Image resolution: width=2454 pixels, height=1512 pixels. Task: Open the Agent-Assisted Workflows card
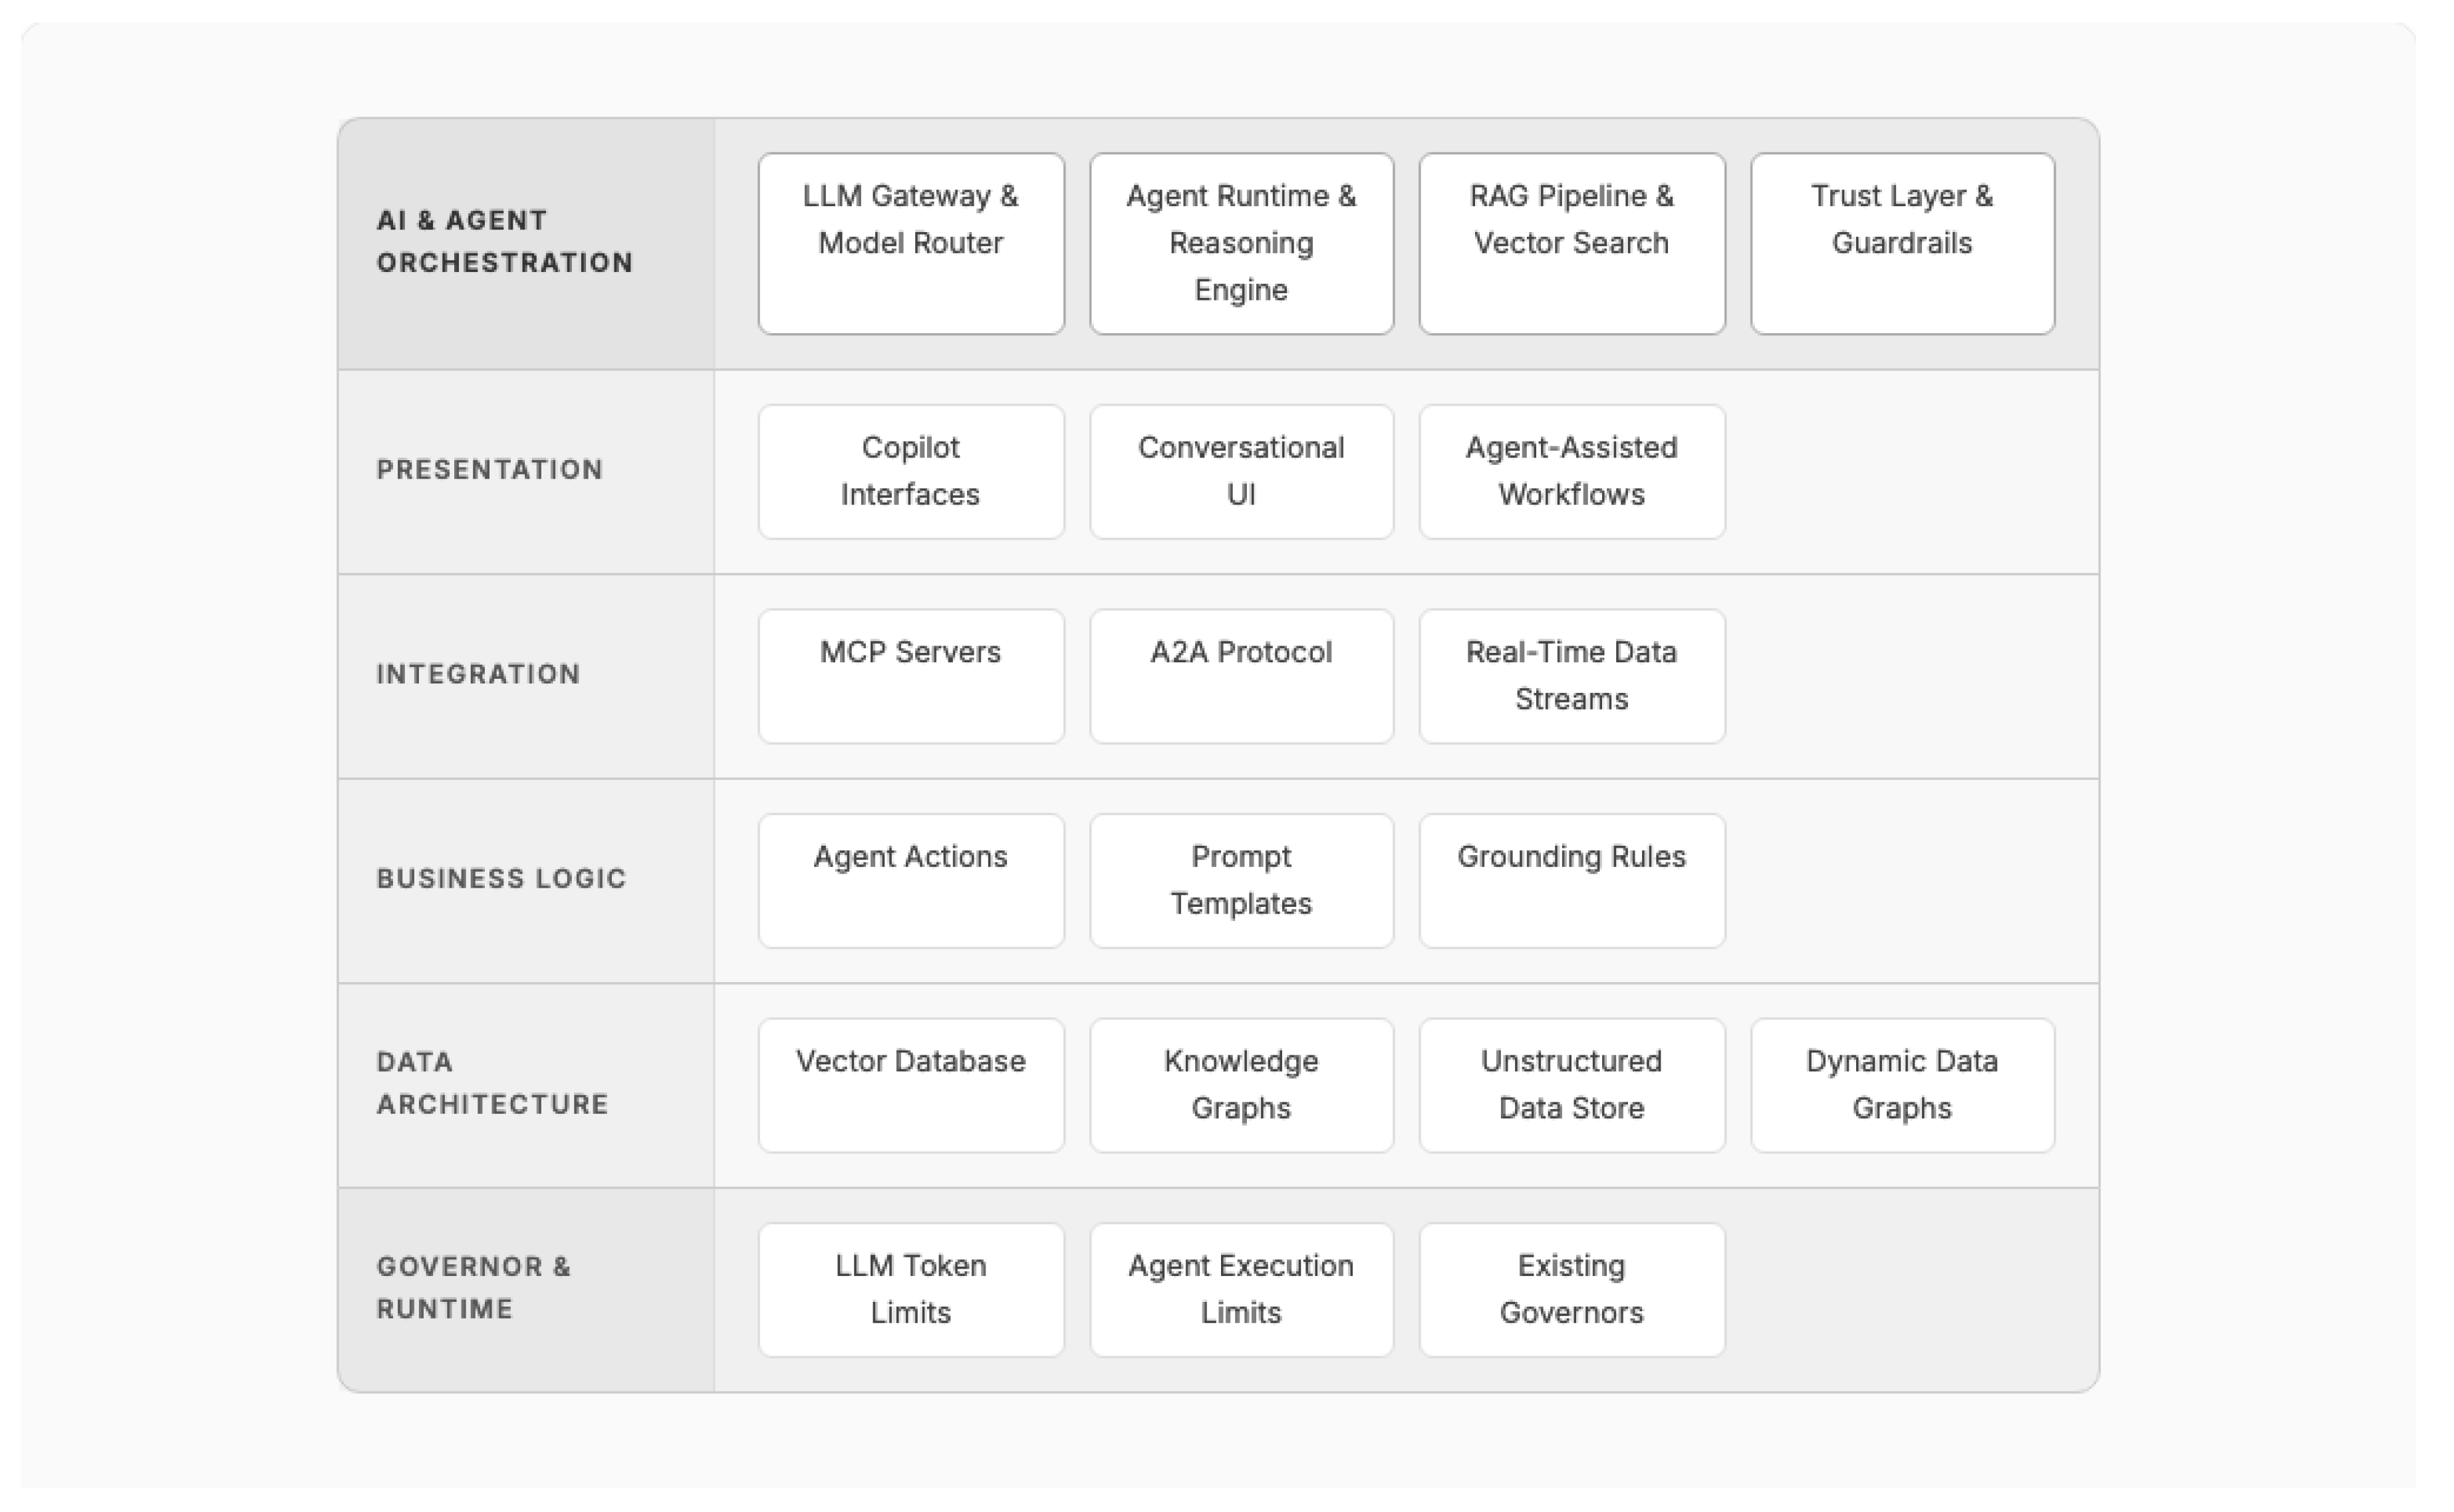1571,471
